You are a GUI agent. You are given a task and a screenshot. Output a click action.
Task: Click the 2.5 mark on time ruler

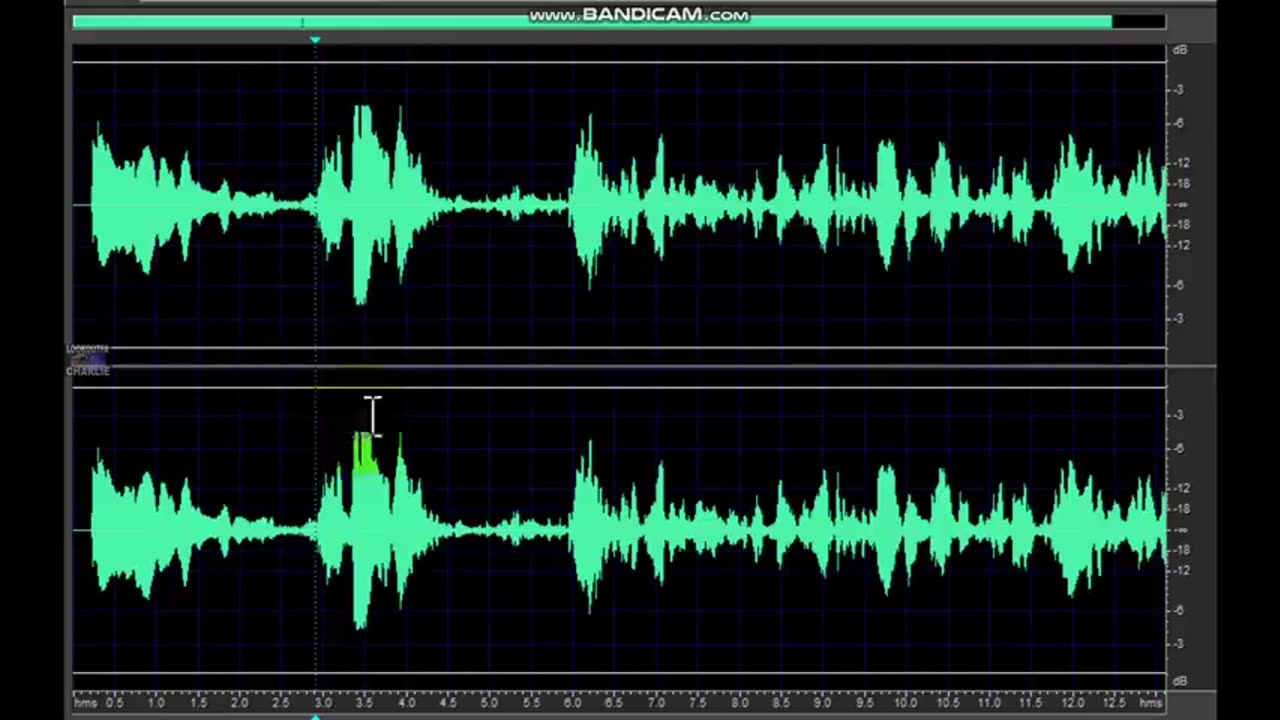281,703
